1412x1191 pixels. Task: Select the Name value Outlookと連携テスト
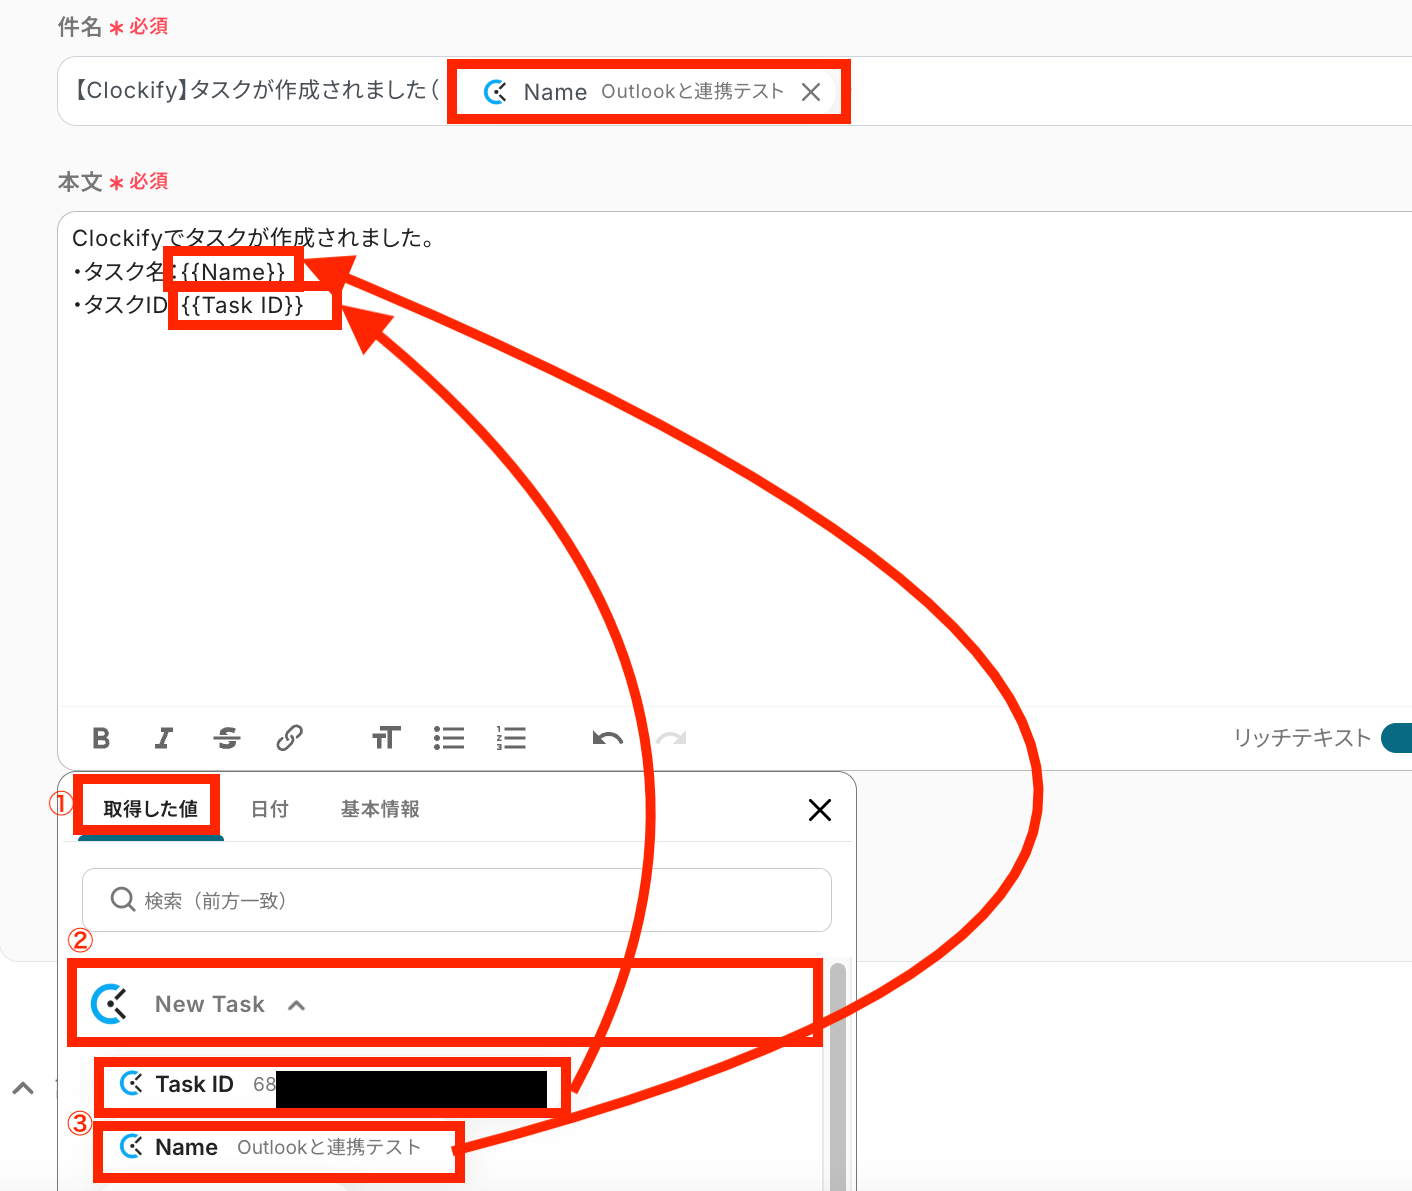(277, 1148)
